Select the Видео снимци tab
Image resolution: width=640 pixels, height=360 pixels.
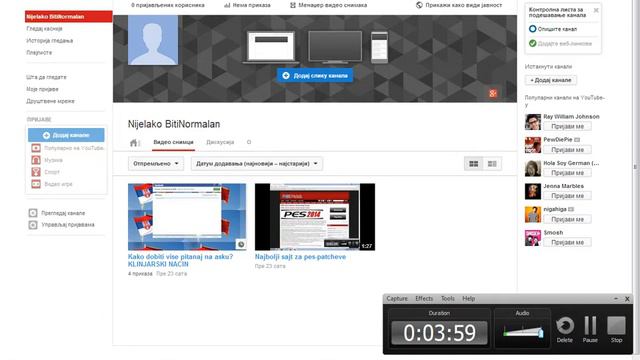(x=173, y=142)
